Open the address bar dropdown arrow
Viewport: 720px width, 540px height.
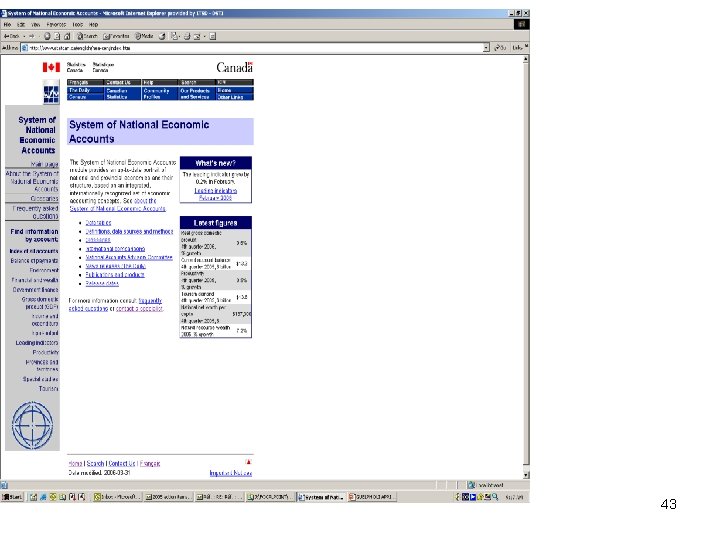point(486,48)
